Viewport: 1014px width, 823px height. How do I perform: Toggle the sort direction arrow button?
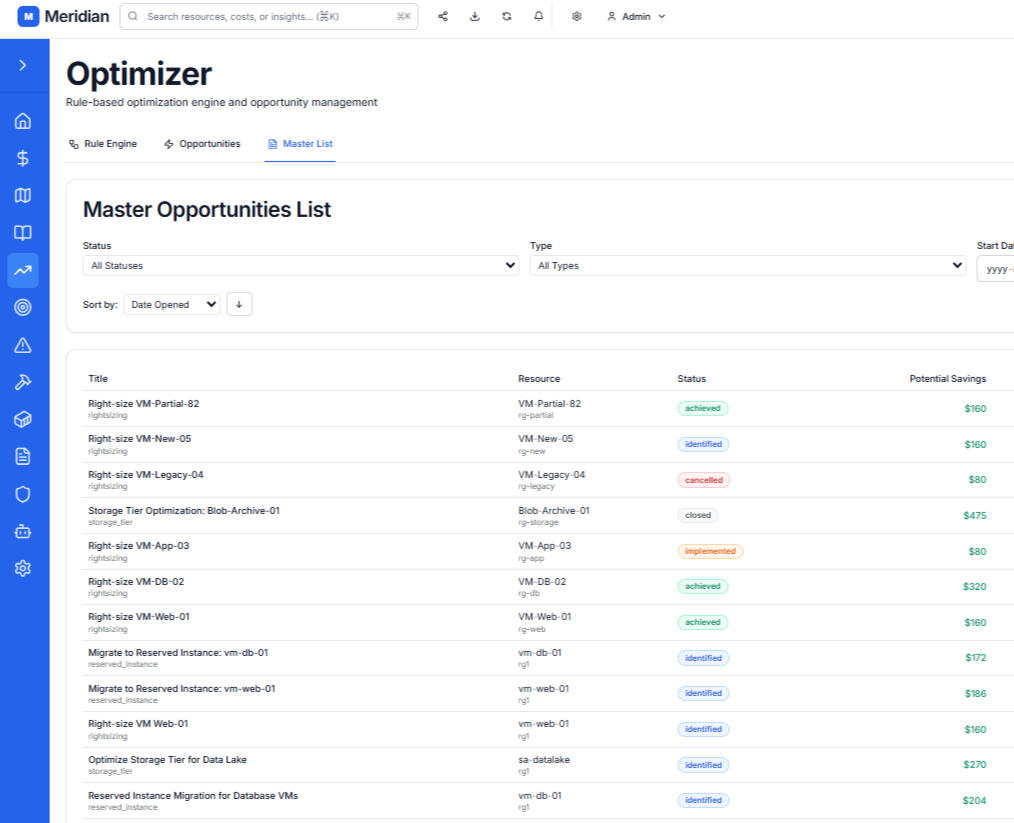pos(240,305)
